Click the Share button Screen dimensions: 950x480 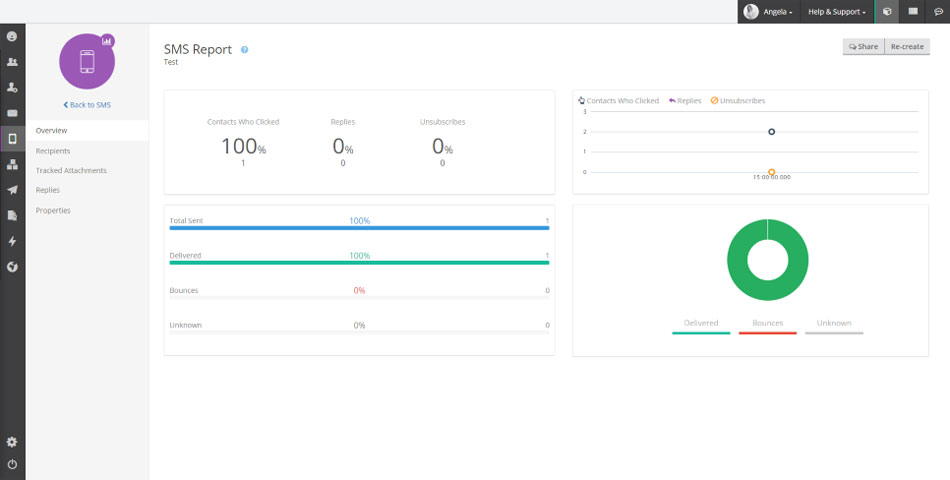coord(864,47)
